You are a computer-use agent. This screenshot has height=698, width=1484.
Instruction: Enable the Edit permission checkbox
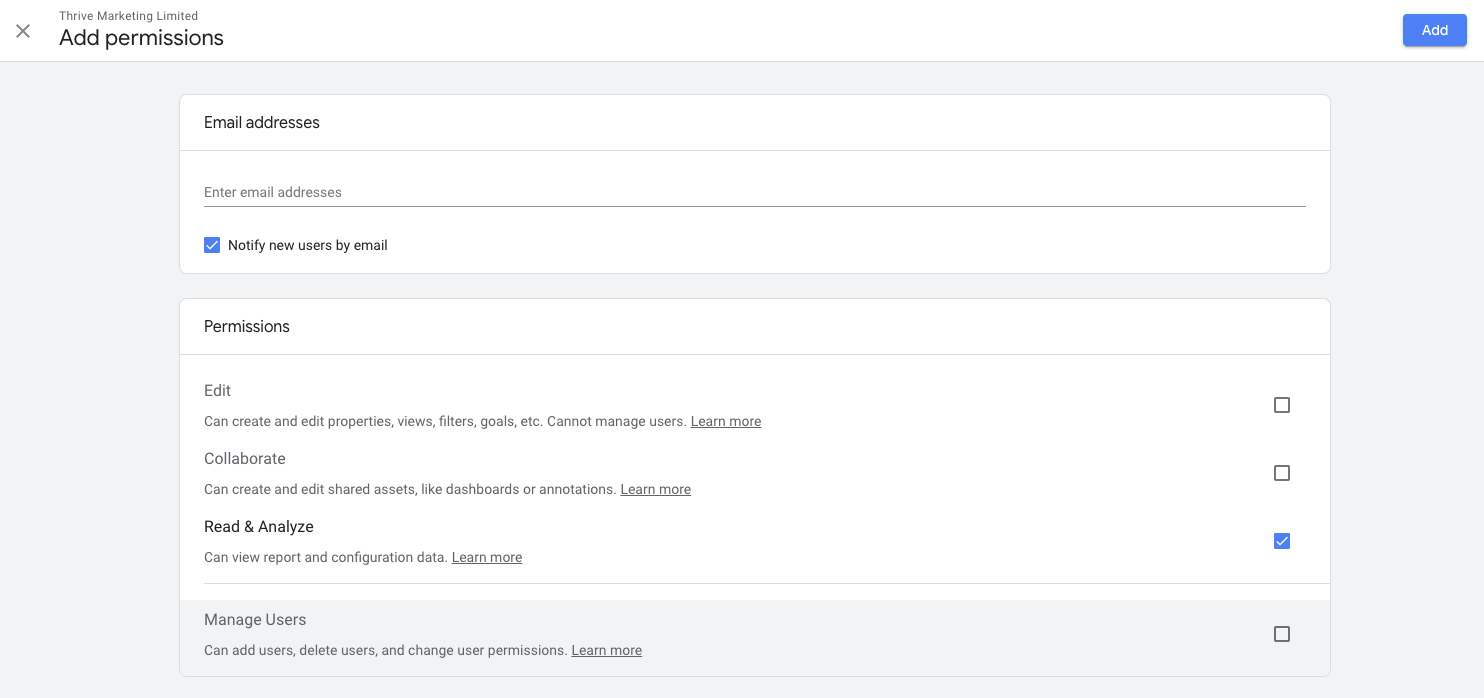(x=1282, y=405)
